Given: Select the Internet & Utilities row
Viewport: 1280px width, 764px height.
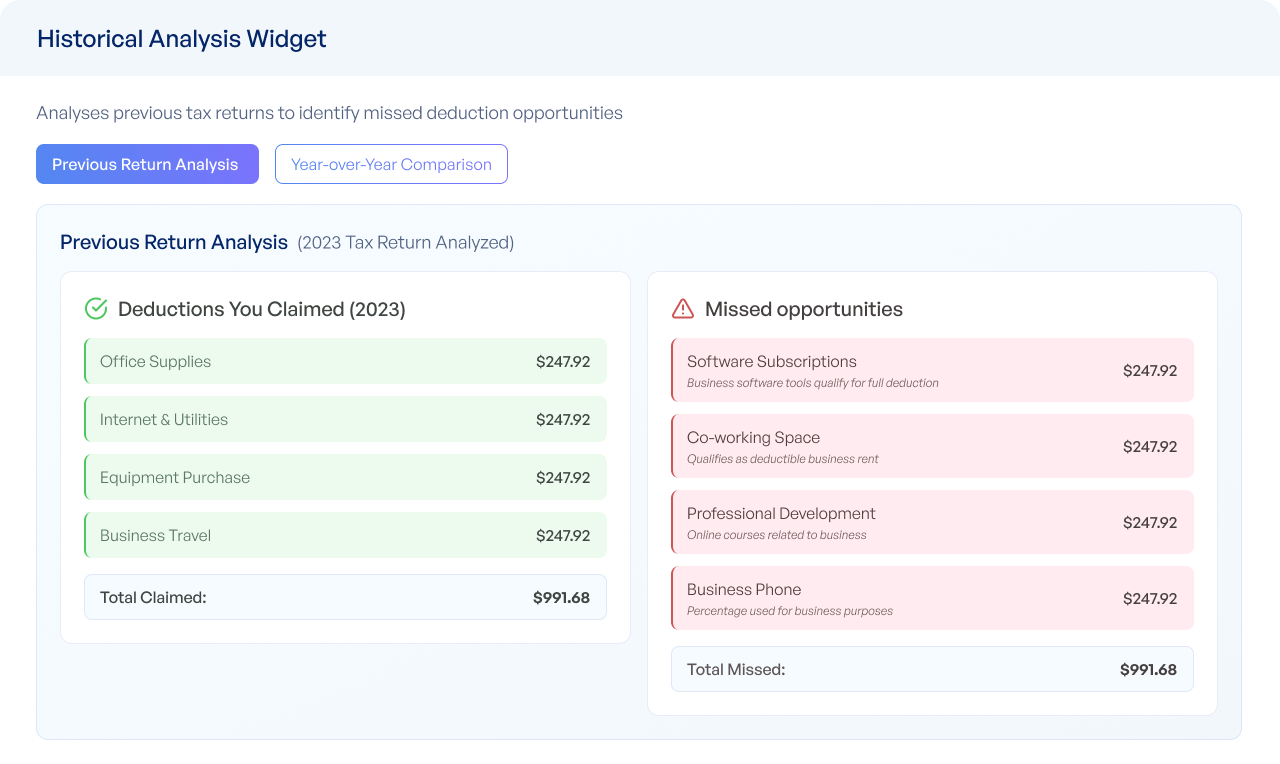Looking at the screenshot, I should coord(345,420).
